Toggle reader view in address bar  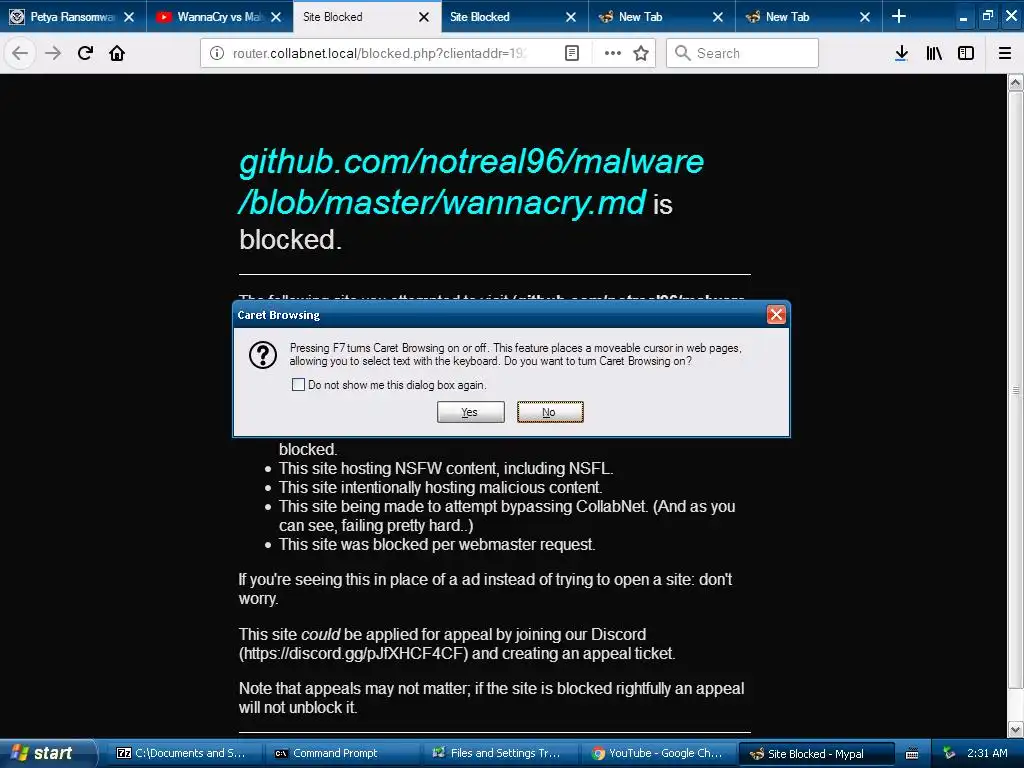(x=571, y=53)
